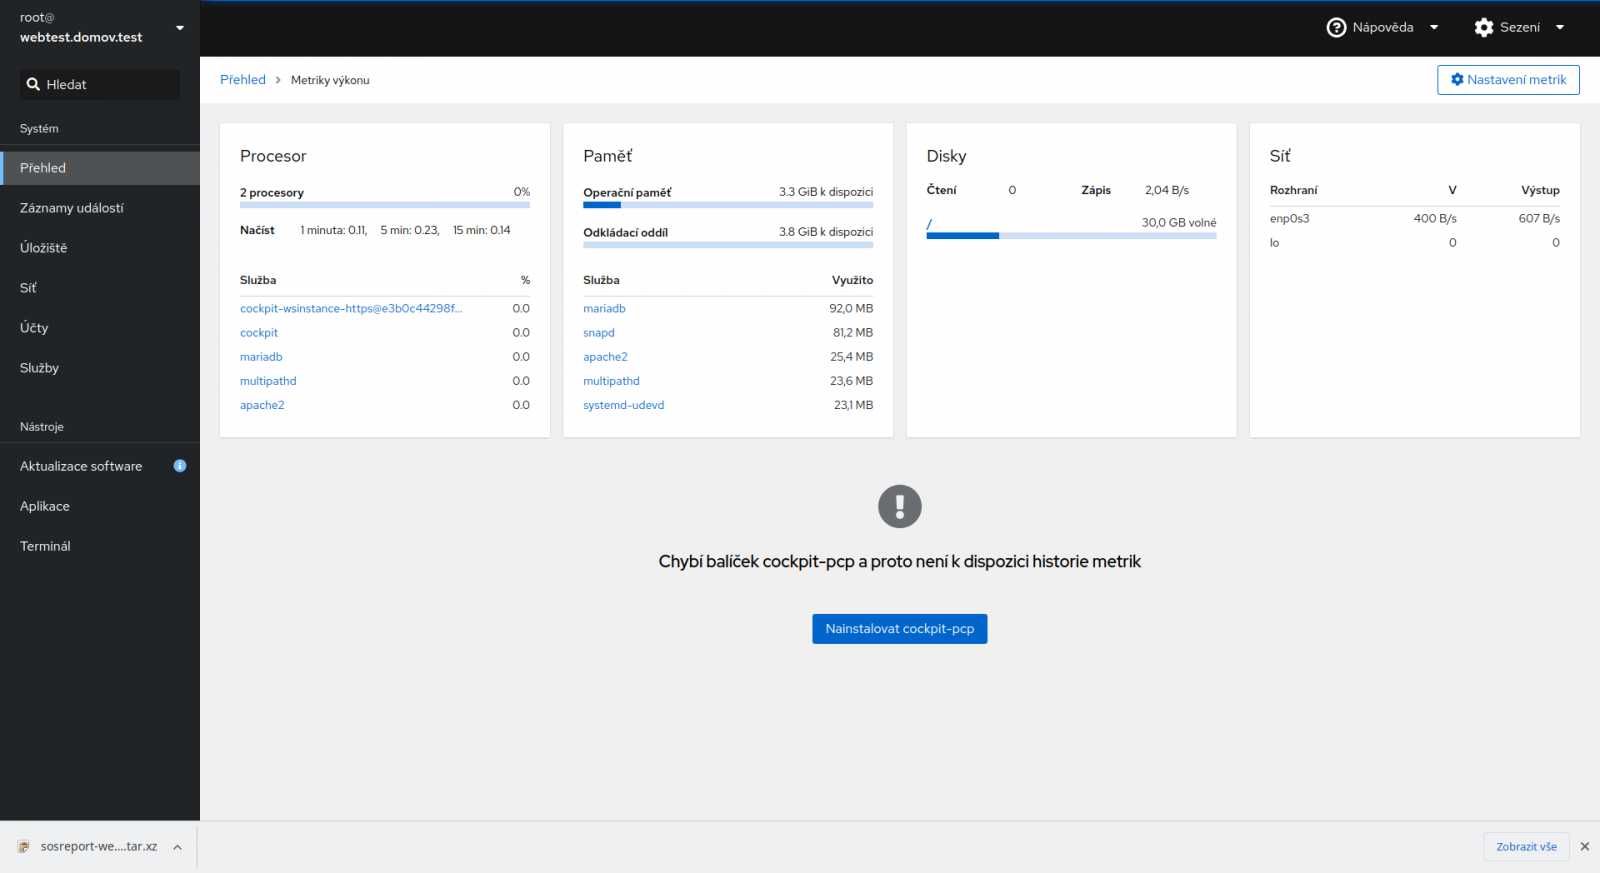The height and width of the screenshot is (873, 1600).
Task: Click the 92,0 MB mariadb value
Action: 851,309
